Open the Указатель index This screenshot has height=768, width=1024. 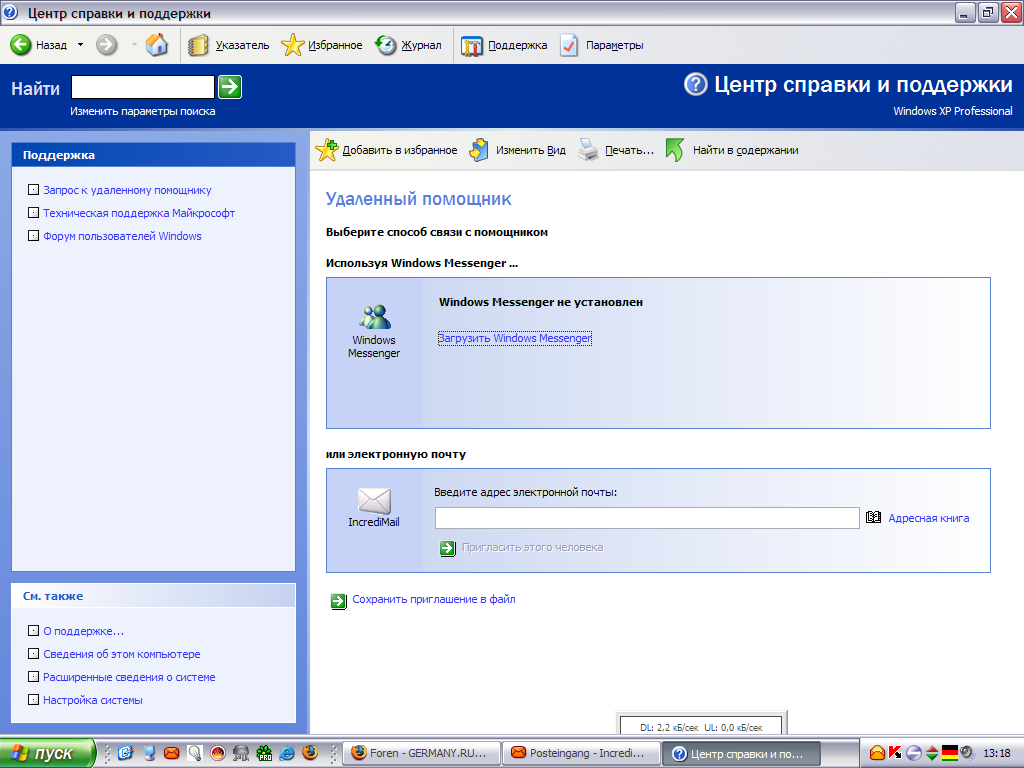tap(229, 45)
